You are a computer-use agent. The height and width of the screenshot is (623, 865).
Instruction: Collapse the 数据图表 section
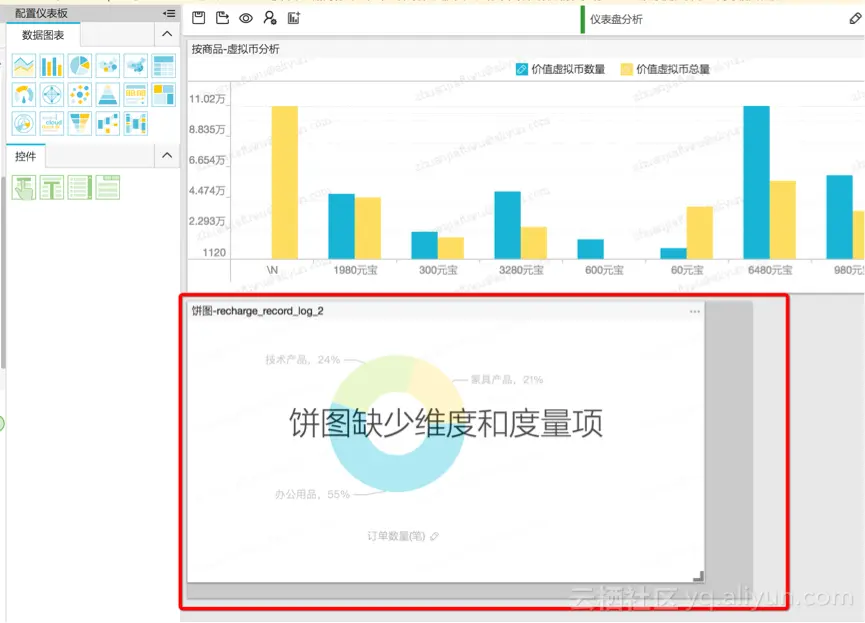(167, 34)
